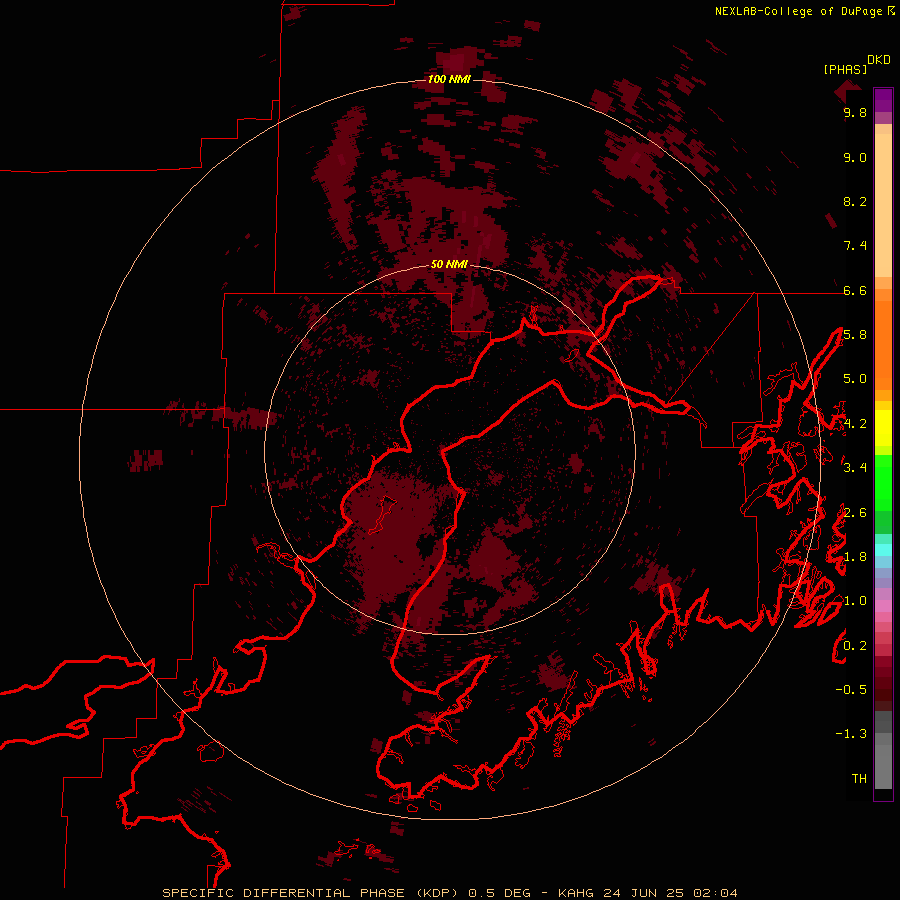This screenshot has width=900, height=900.
Task: Click the "24 JUN 25" date in the caption
Action: pyautogui.click(x=643, y=893)
